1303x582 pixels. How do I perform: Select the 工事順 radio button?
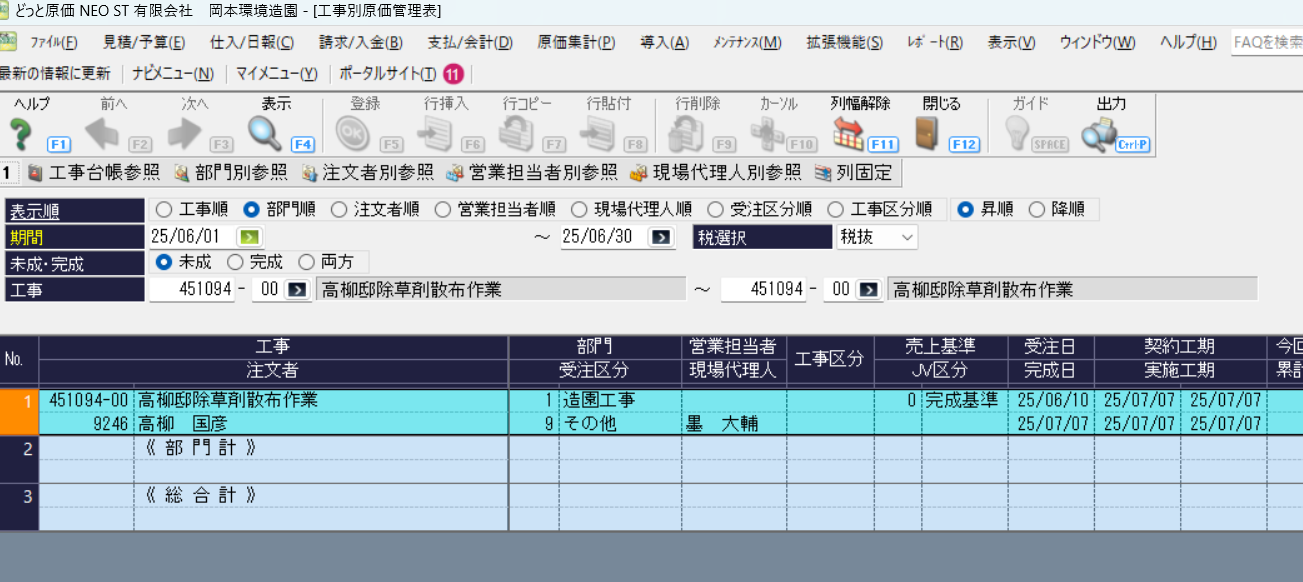click(x=164, y=210)
